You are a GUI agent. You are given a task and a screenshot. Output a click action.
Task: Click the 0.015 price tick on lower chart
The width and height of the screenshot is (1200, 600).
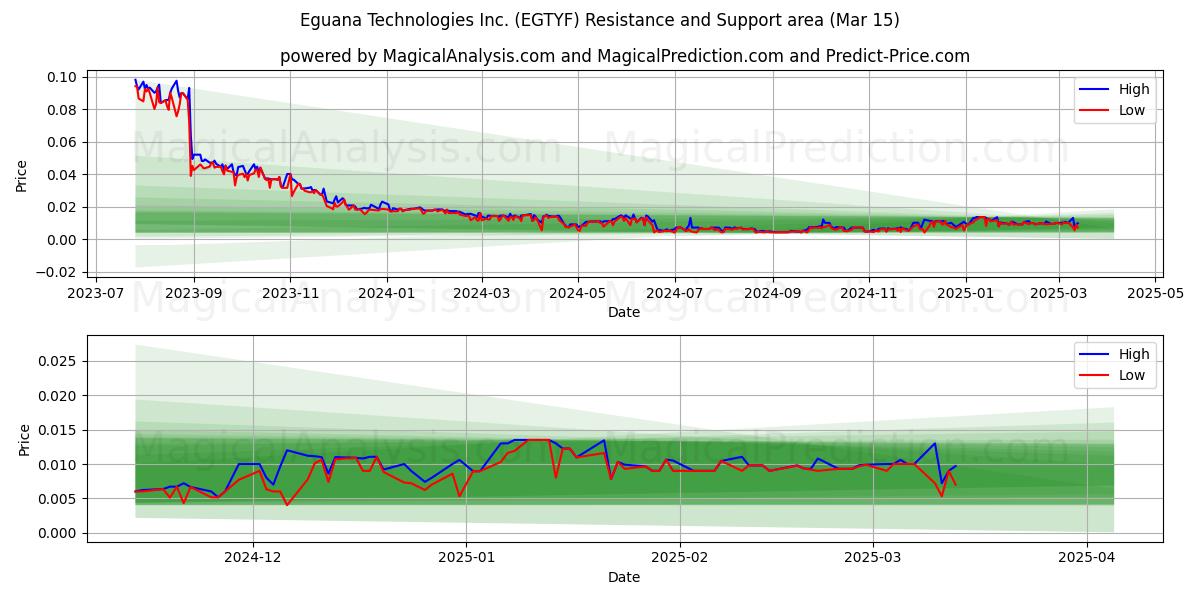[x=58, y=430]
